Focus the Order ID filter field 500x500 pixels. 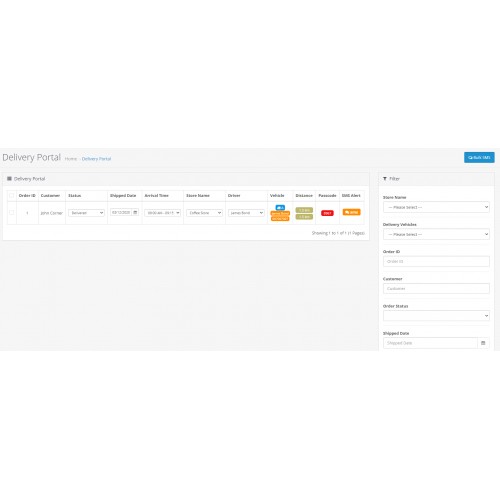click(436, 261)
